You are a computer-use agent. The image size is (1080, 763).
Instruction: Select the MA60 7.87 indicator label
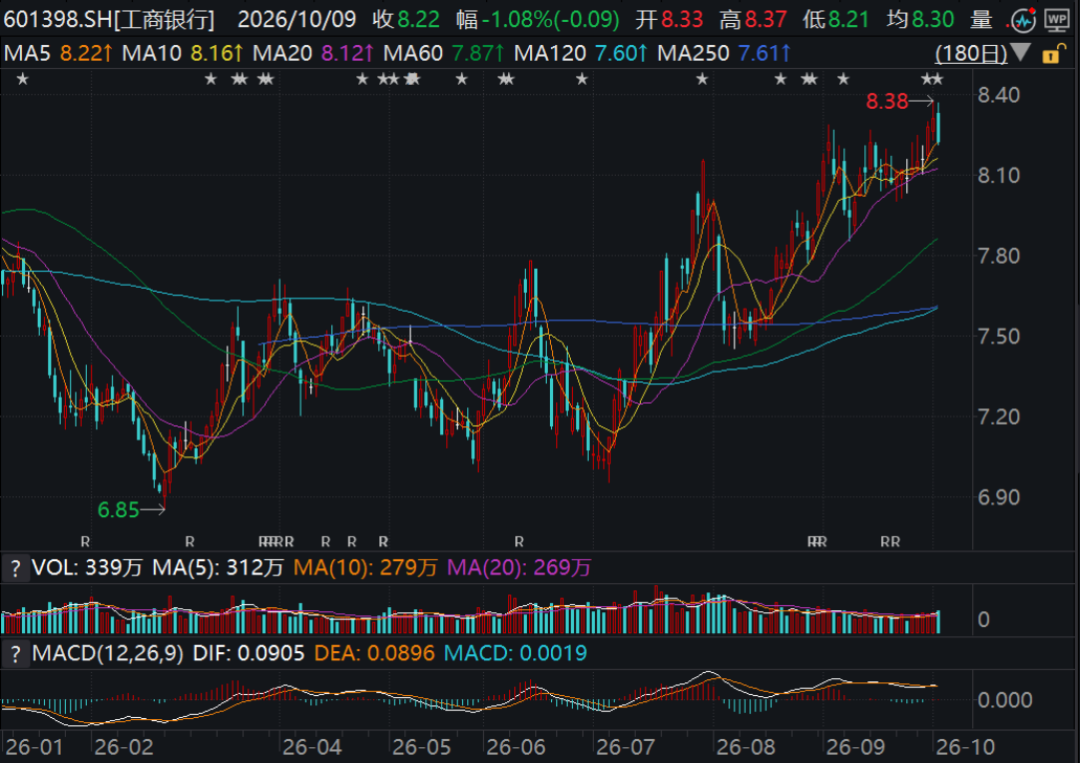click(444, 53)
